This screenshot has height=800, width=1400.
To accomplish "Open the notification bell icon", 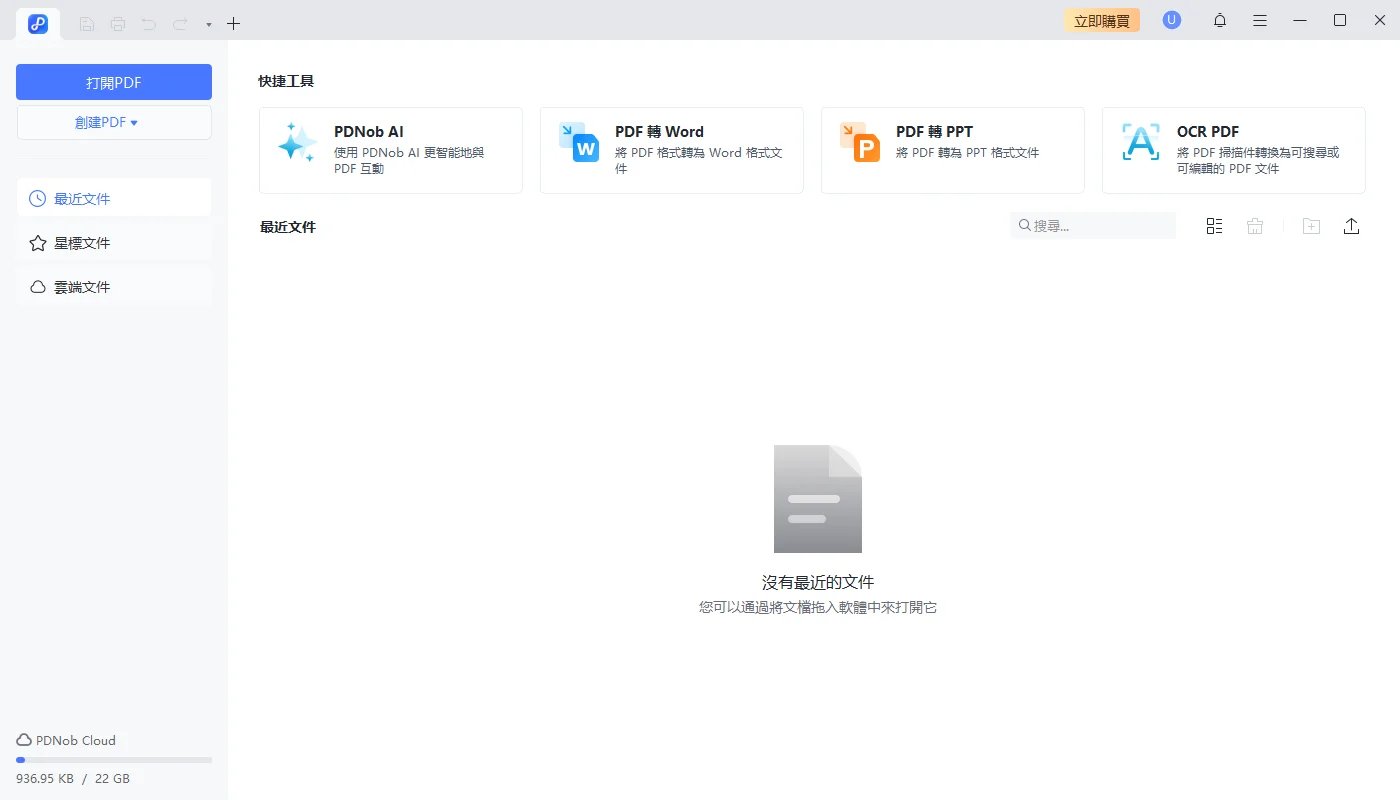I will (x=1220, y=20).
